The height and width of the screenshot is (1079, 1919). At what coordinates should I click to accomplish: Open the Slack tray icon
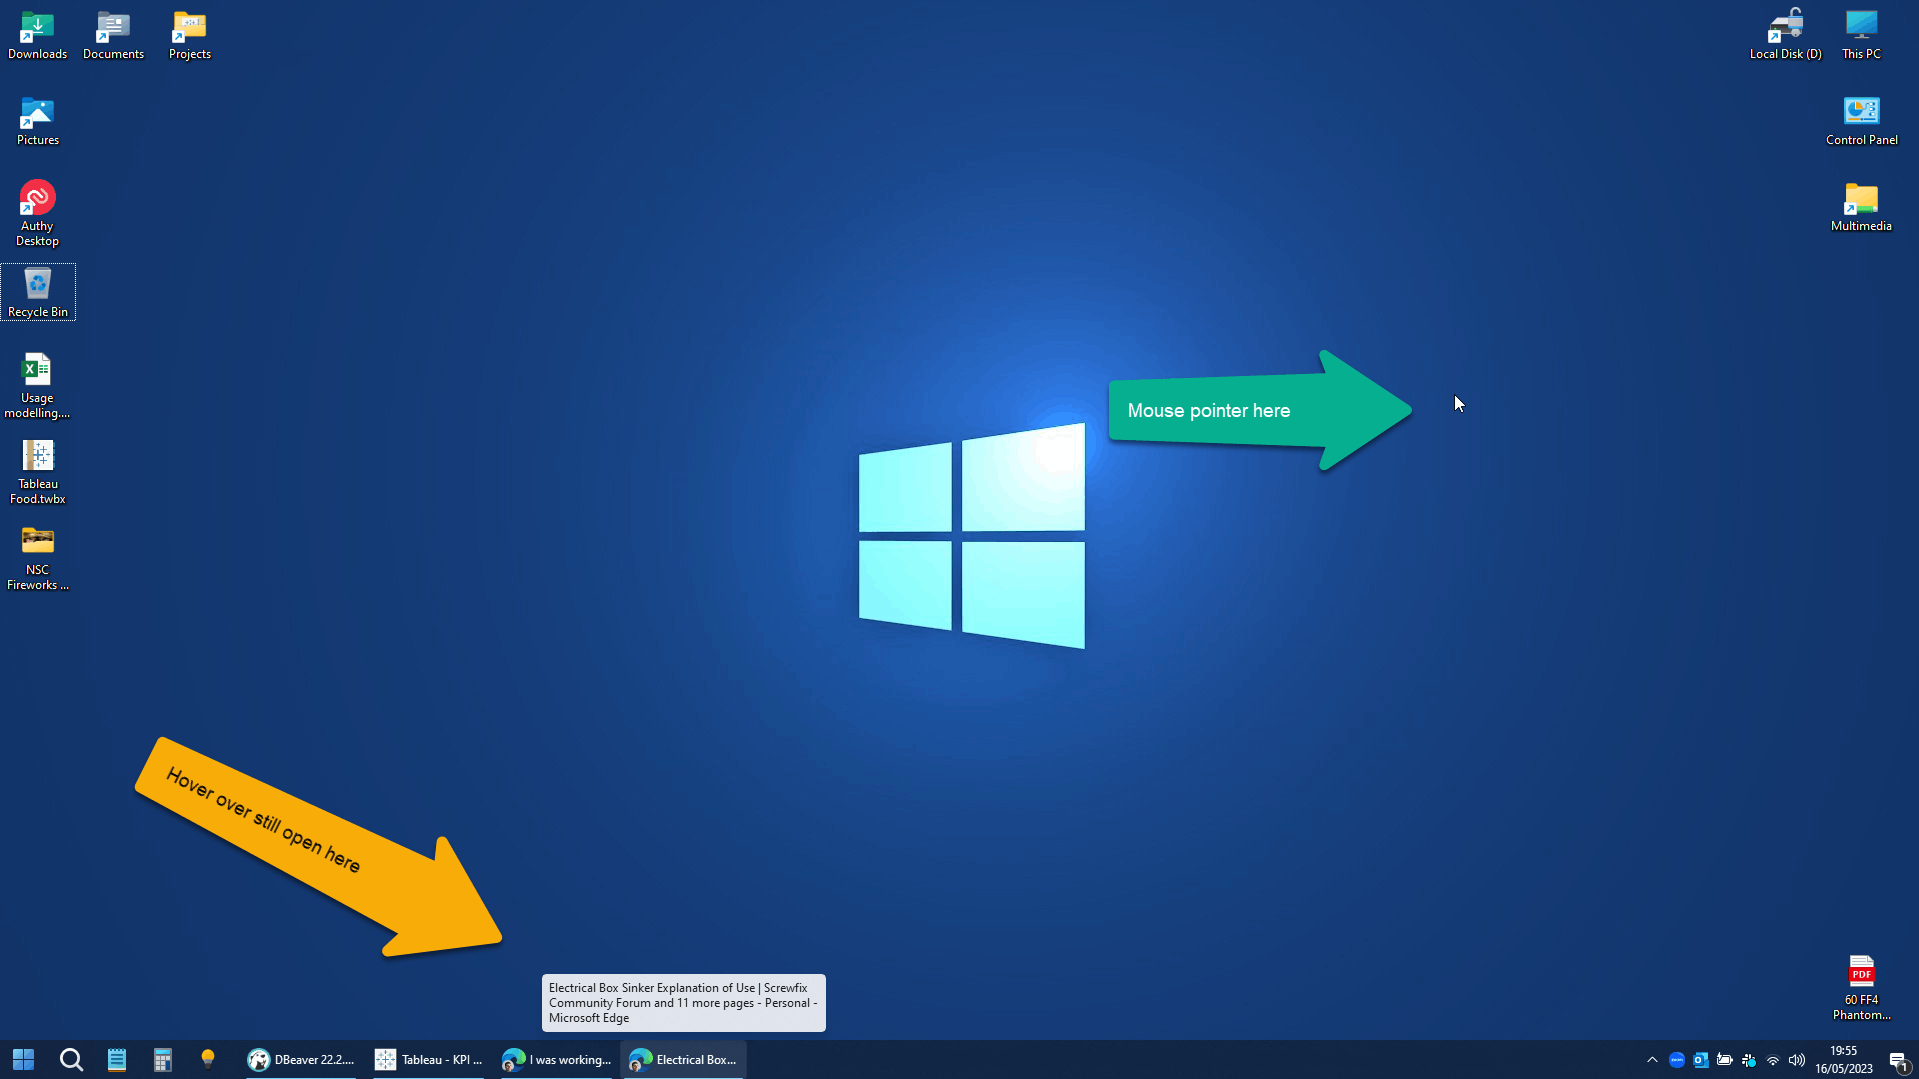1749,1060
